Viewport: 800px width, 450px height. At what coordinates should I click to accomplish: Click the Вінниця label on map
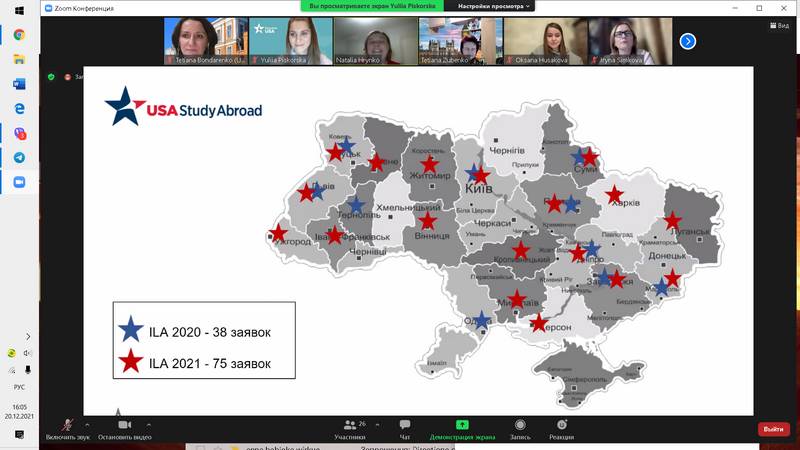coord(432,236)
